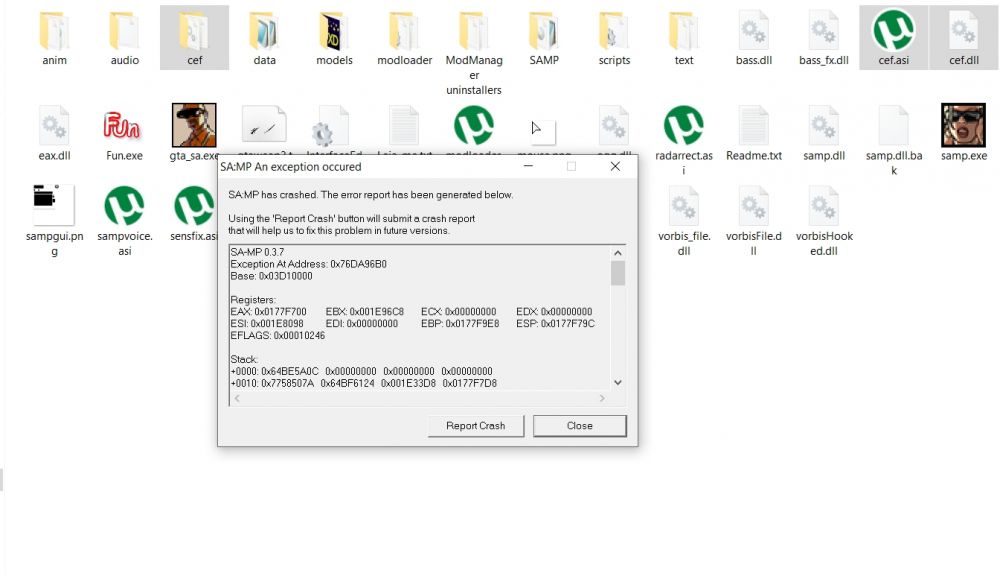This screenshot has height=576, width=1000.
Task: Open the anim folder
Action: 54,37
